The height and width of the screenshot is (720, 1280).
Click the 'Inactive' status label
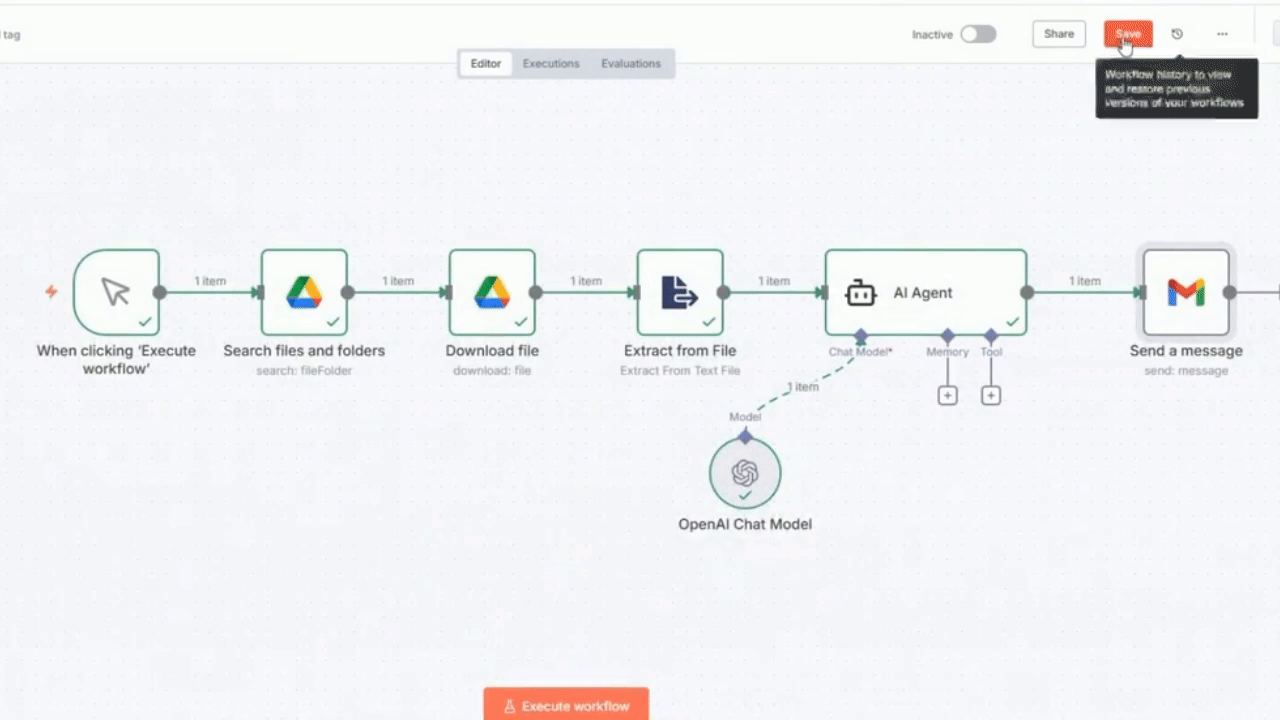(x=932, y=35)
